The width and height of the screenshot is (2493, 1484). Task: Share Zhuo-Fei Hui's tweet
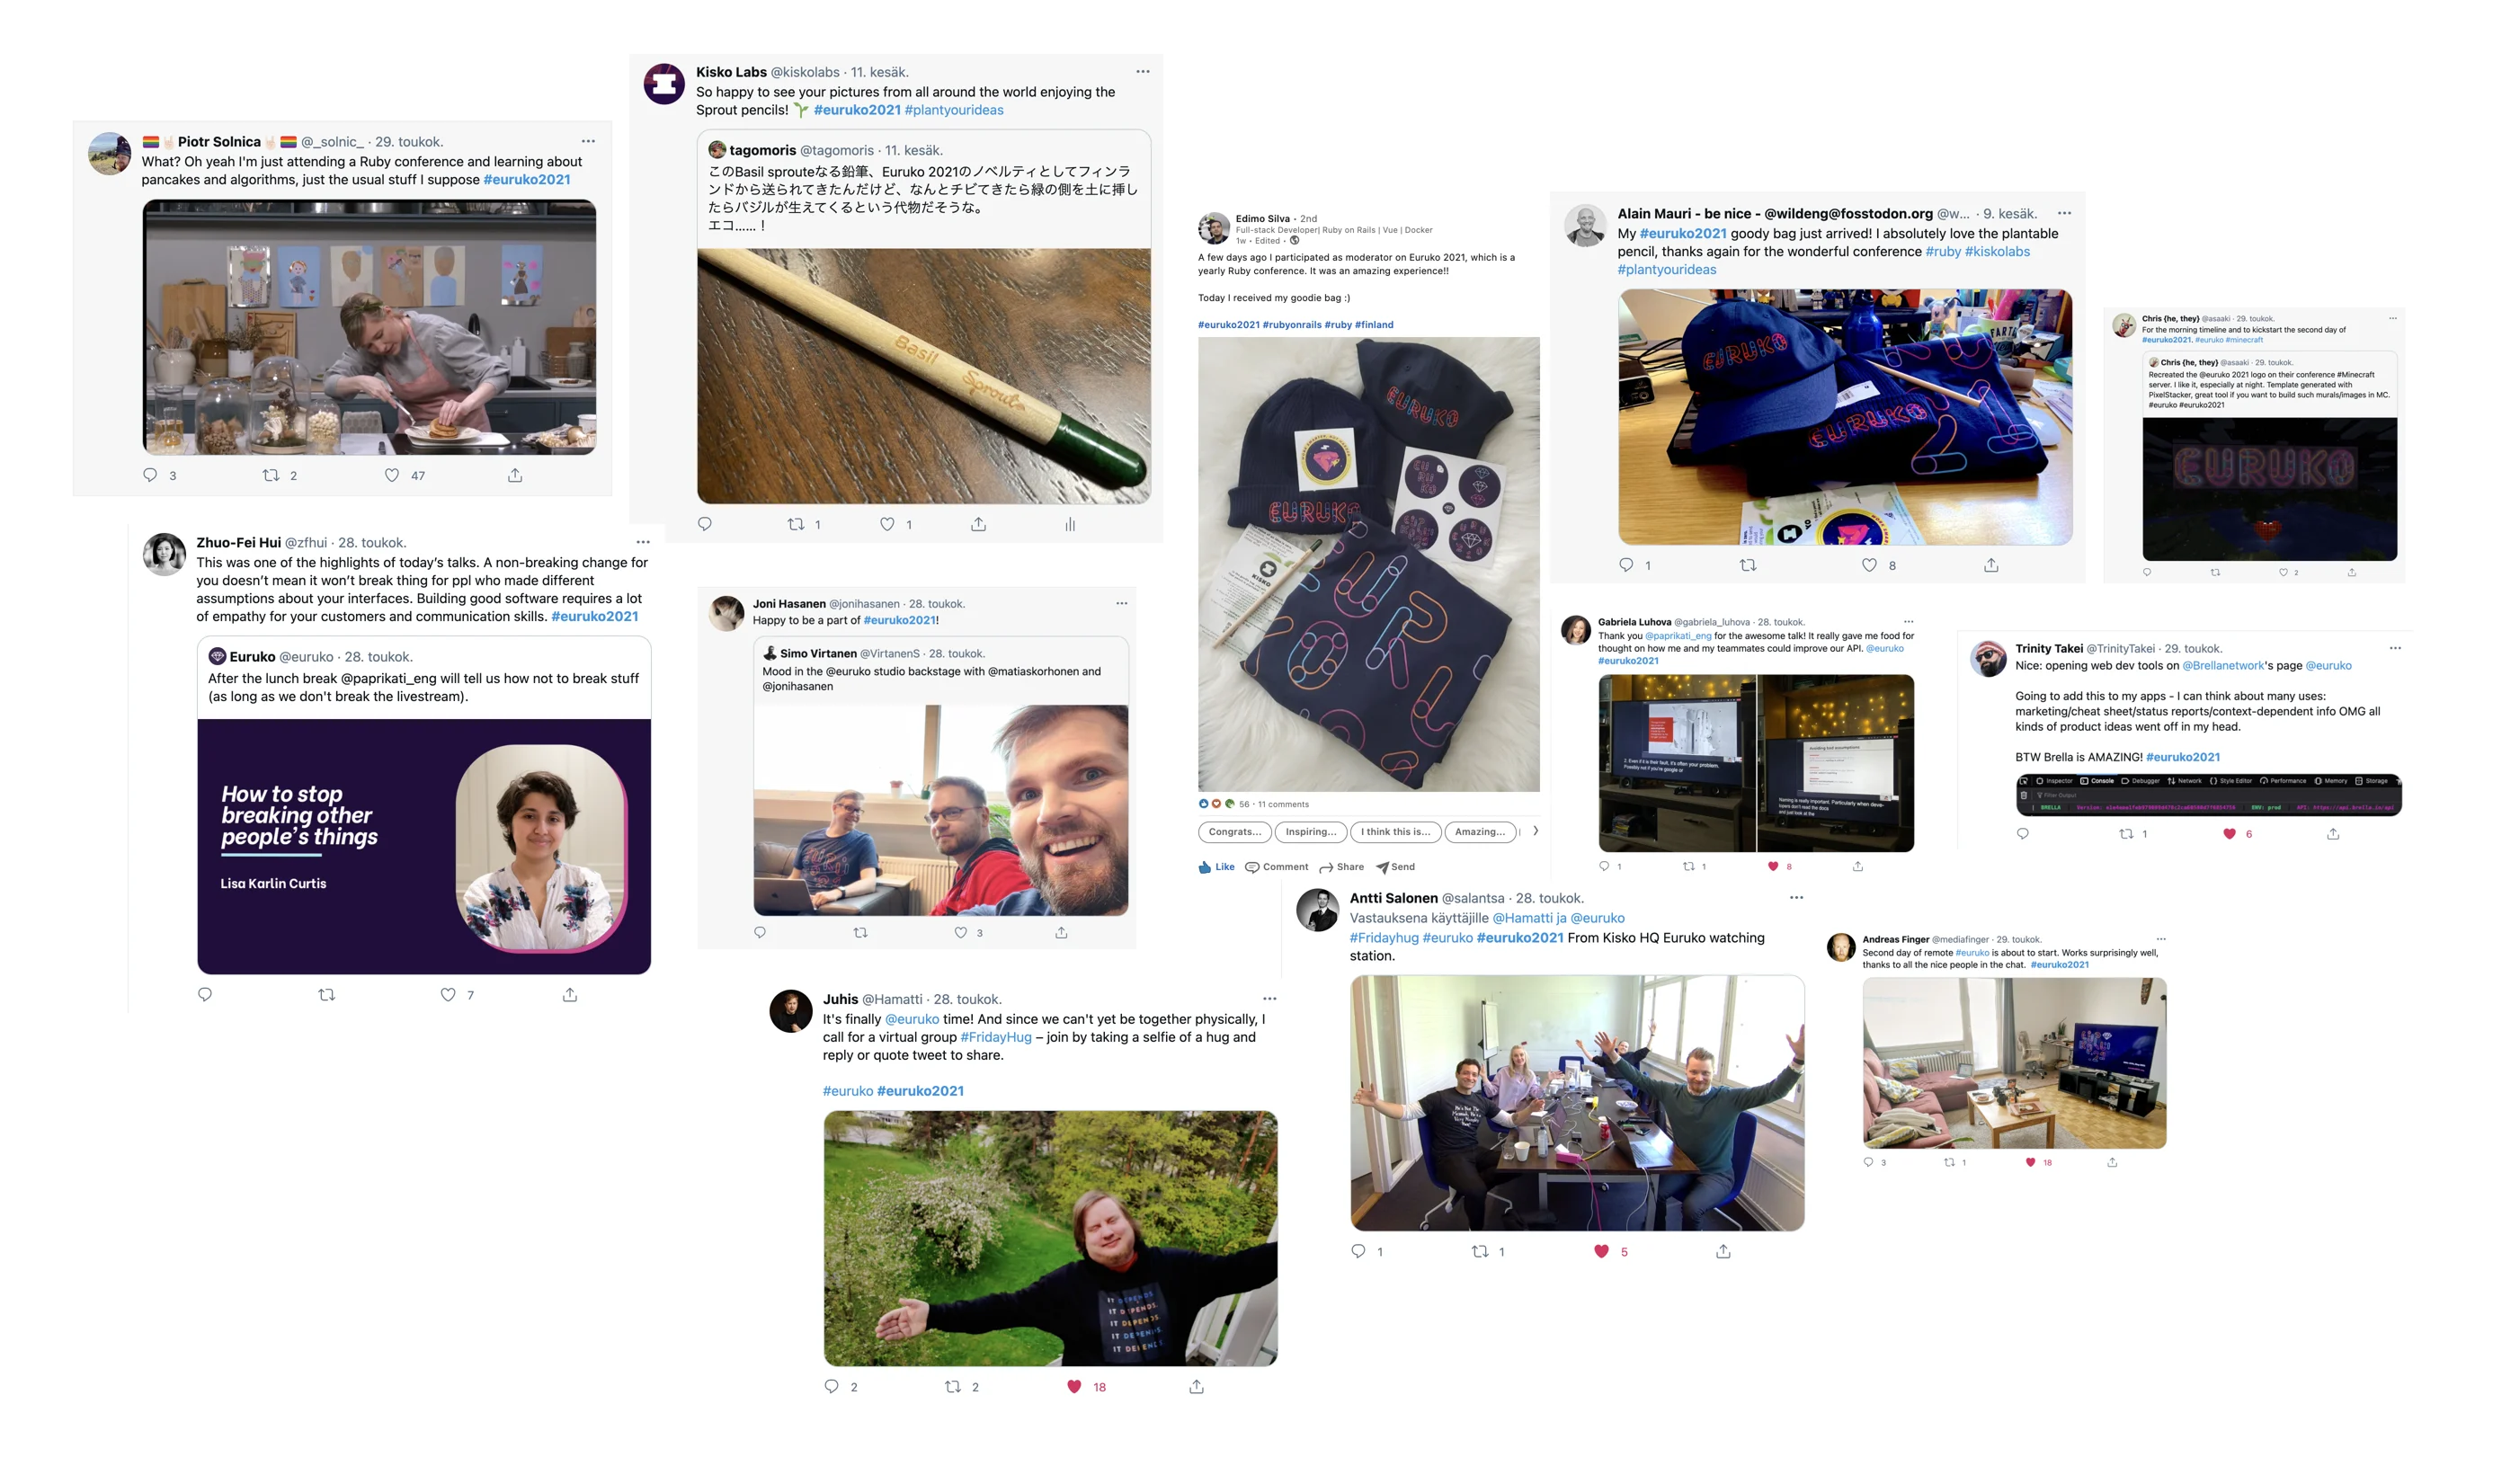click(570, 994)
